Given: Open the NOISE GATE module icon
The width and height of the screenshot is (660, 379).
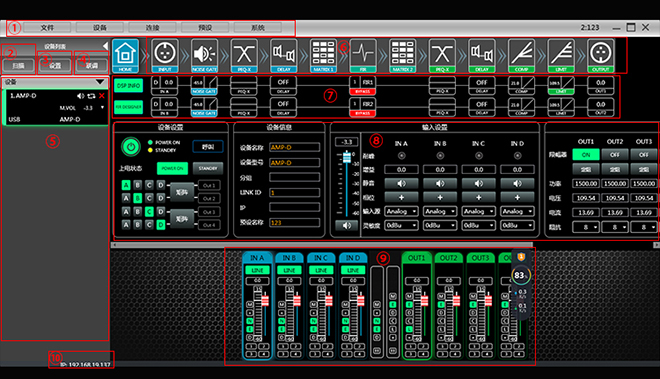Looking at the screenshot, I should coord(205,56).
